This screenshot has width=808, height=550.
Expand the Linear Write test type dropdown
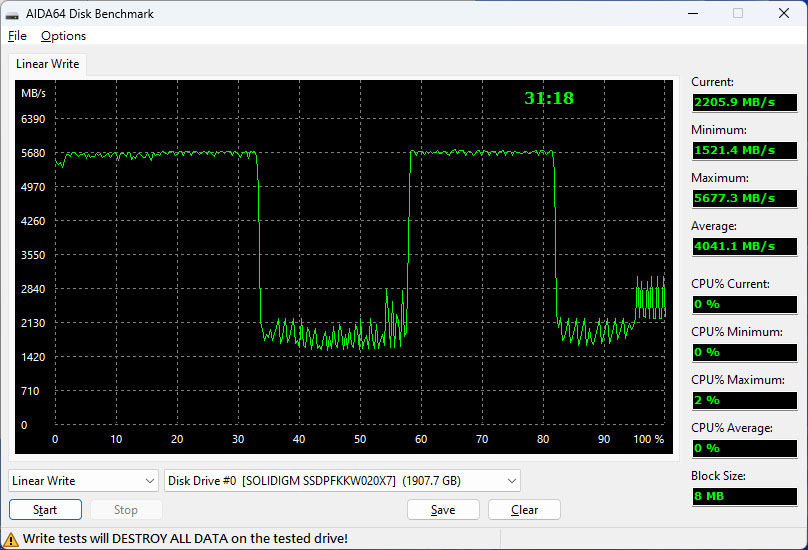point(83,481)
